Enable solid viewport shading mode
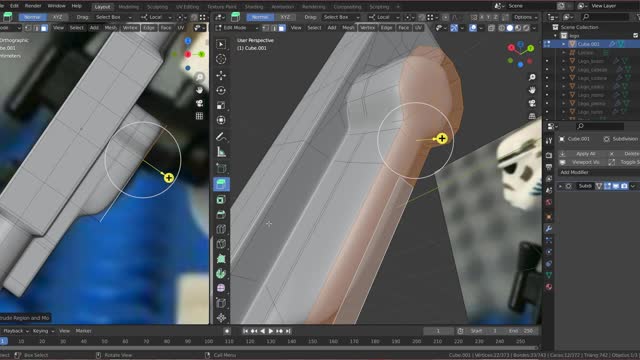640x360 pixels. (x=510, y=28)
